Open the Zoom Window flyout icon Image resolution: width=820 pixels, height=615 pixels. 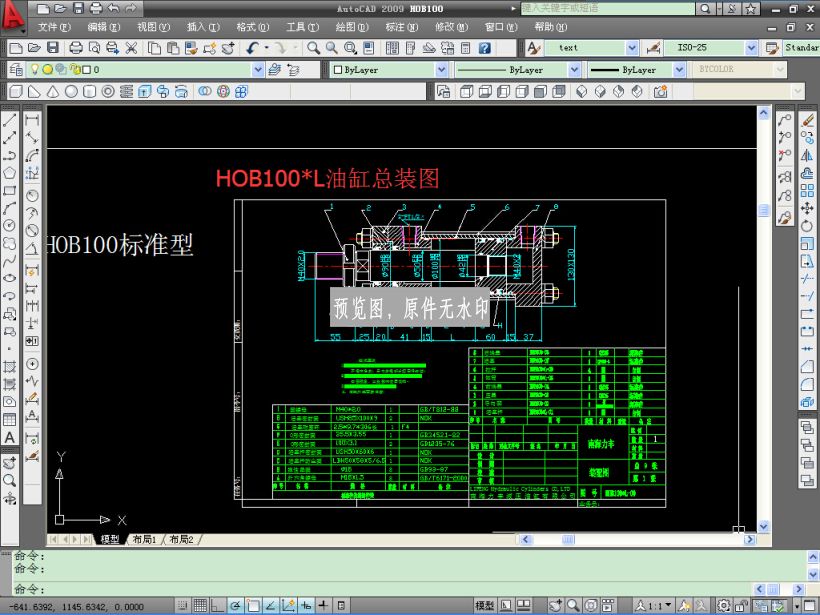(350, 48)
